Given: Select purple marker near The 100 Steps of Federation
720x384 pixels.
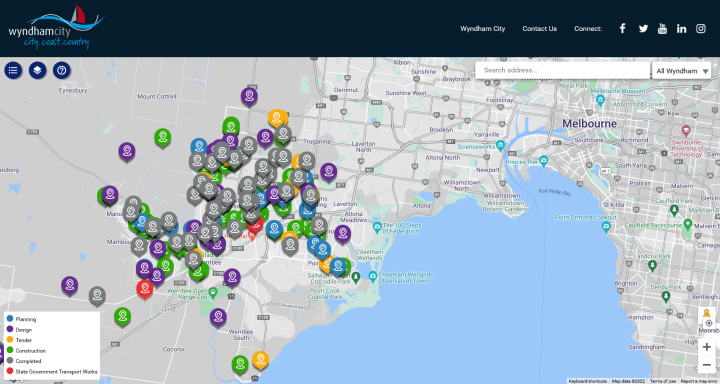Looking at the screenshot, I should (x=343, y=234).
